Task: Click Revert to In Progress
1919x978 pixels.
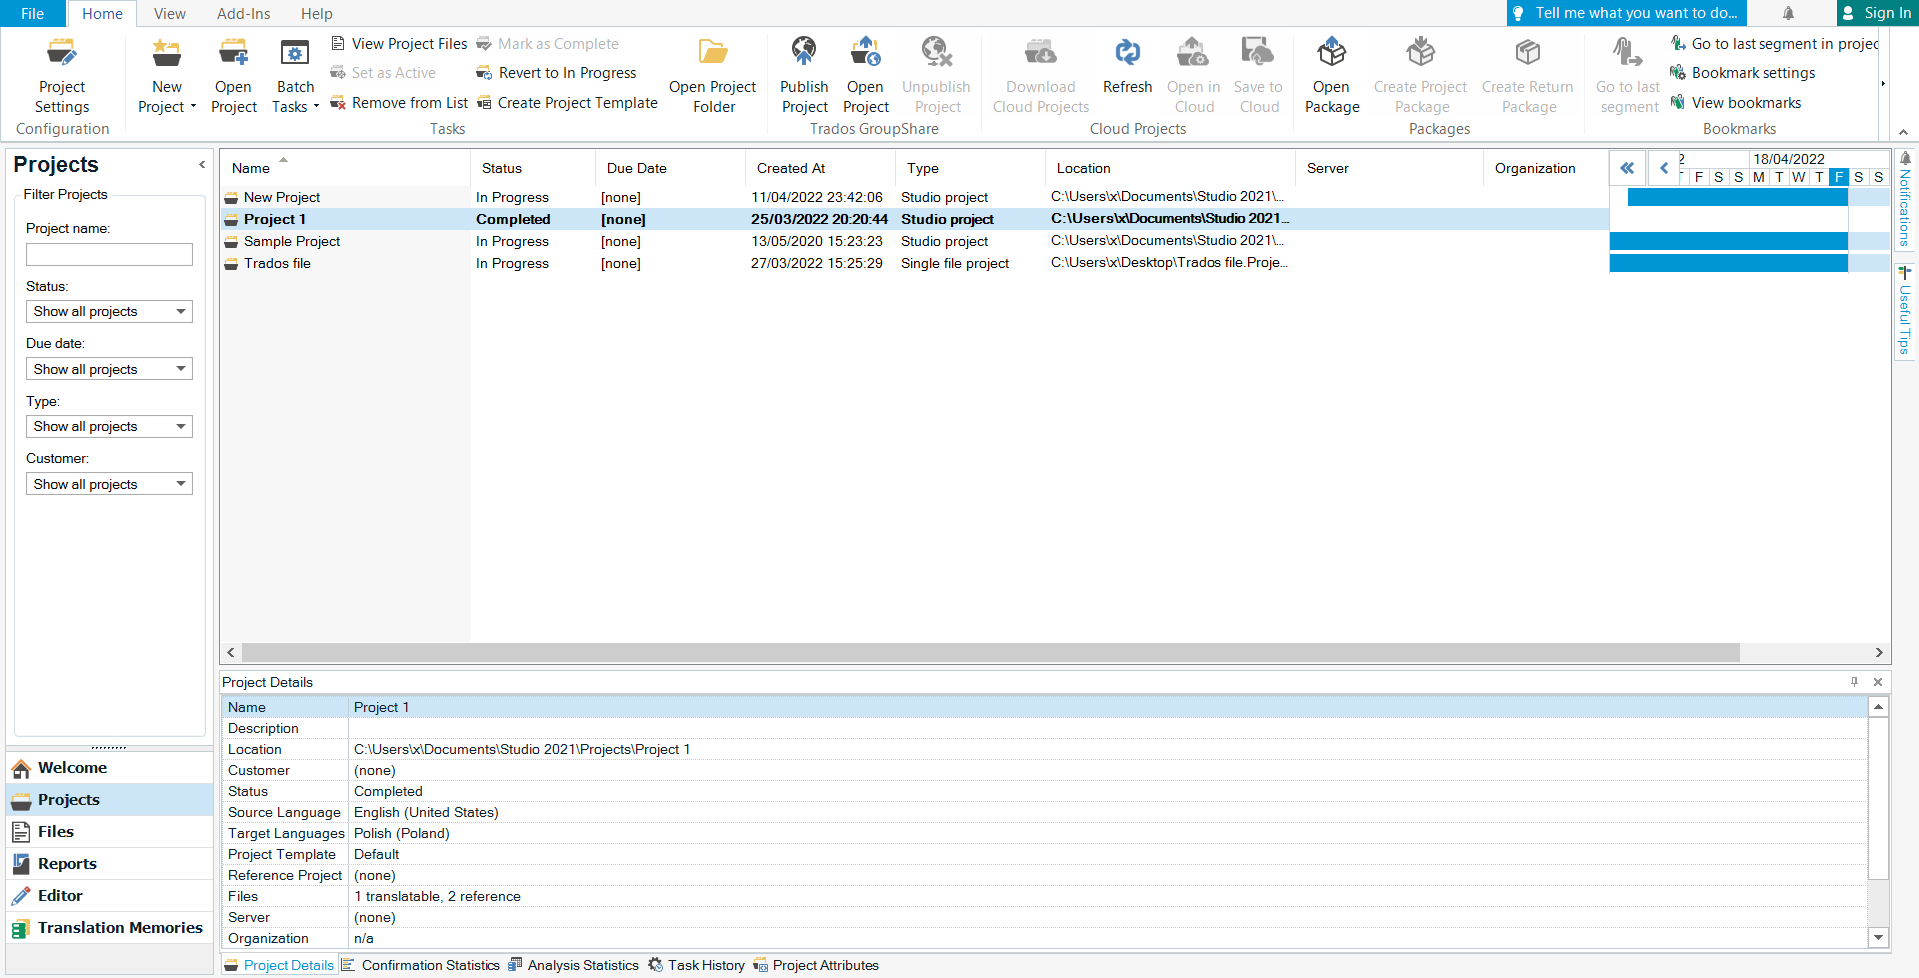Action: tap(556, 73)
